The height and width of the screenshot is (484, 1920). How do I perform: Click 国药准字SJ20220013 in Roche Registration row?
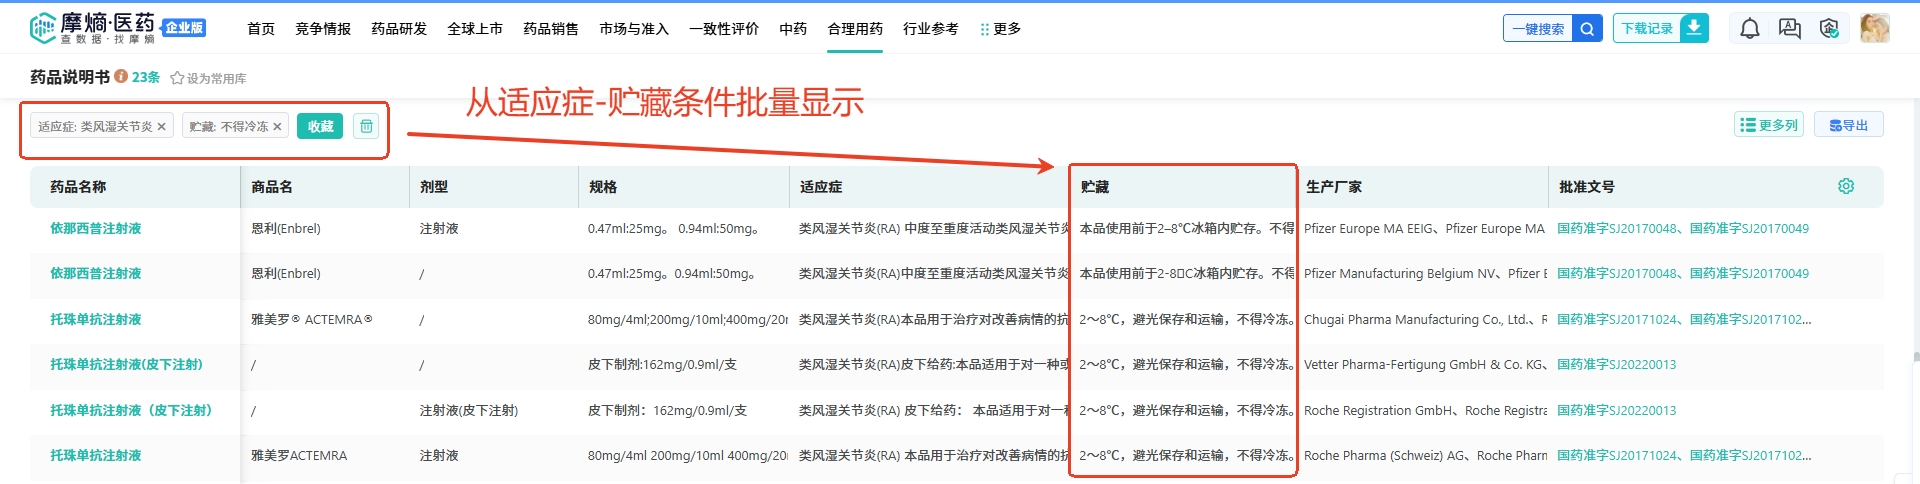[x=1617, y=410]
